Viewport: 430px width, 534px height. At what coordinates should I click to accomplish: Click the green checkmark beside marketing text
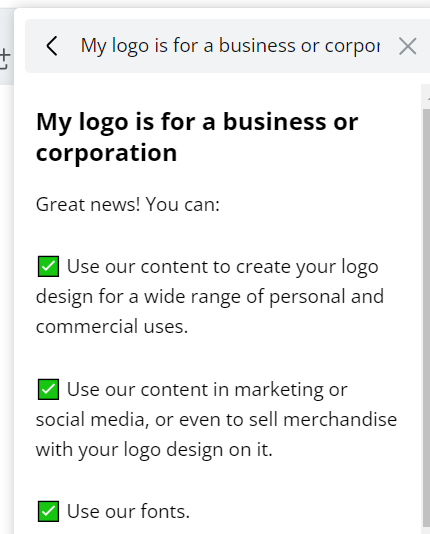point(48,389)
